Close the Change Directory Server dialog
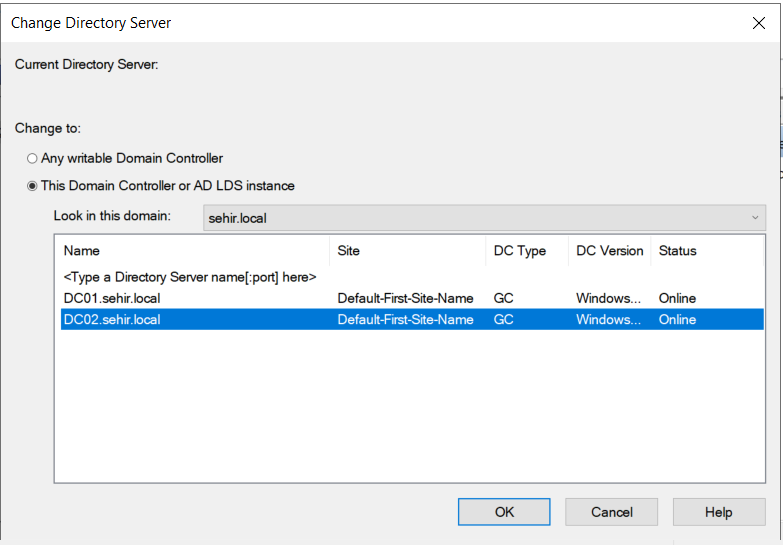This screenshot has height=545, width=783. tap(758, 23)
